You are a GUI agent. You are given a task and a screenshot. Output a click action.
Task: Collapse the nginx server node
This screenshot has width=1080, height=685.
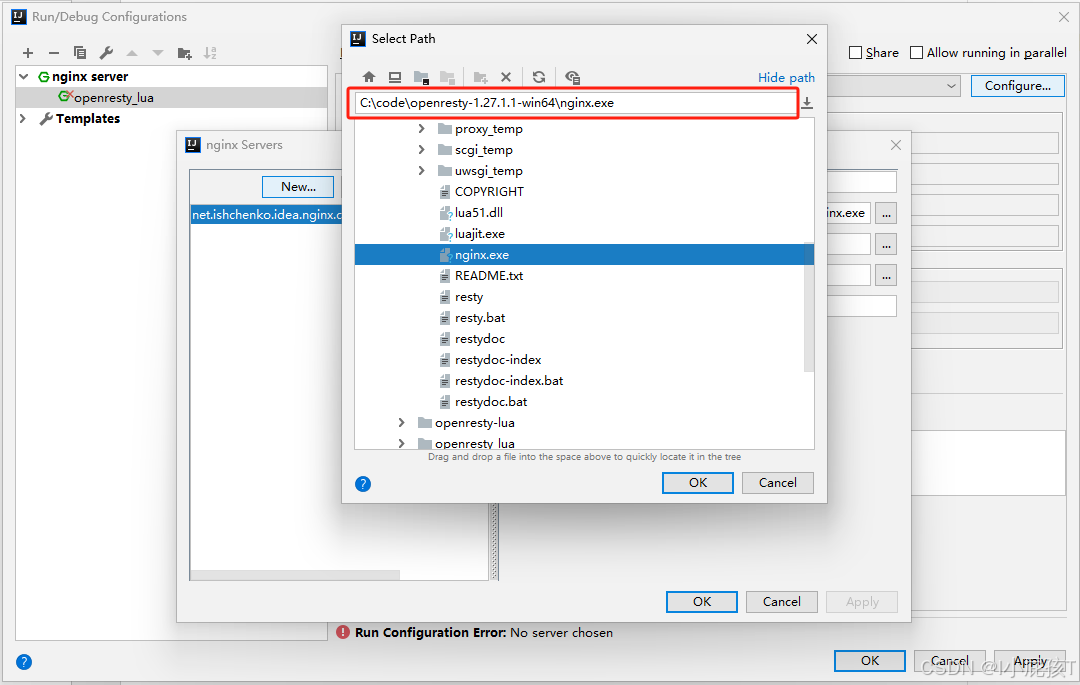23,76
